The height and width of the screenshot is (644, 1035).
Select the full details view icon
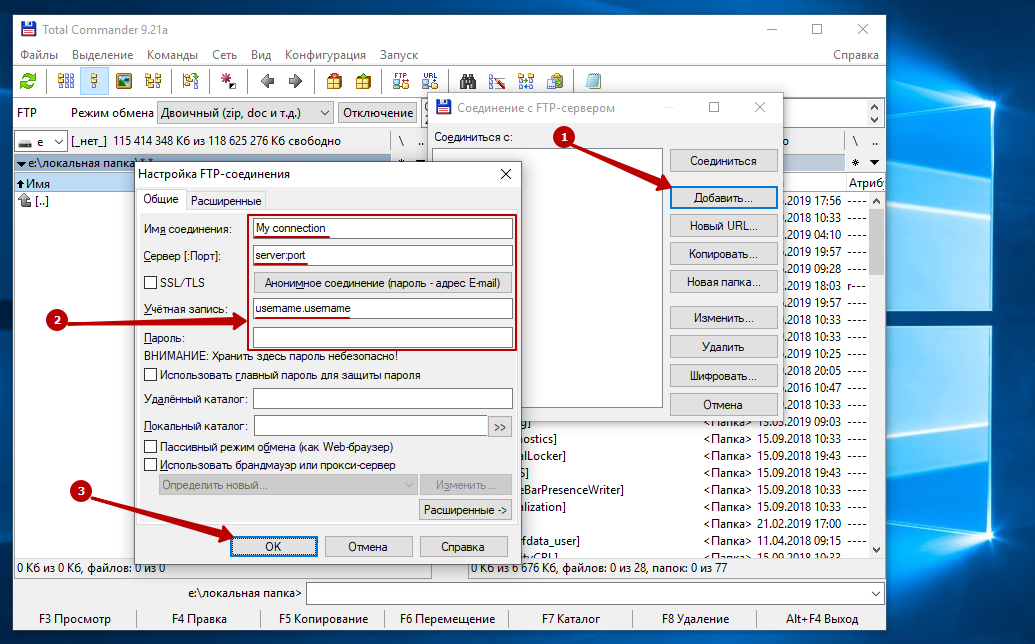pyautogui.click(x=94, y=81)
